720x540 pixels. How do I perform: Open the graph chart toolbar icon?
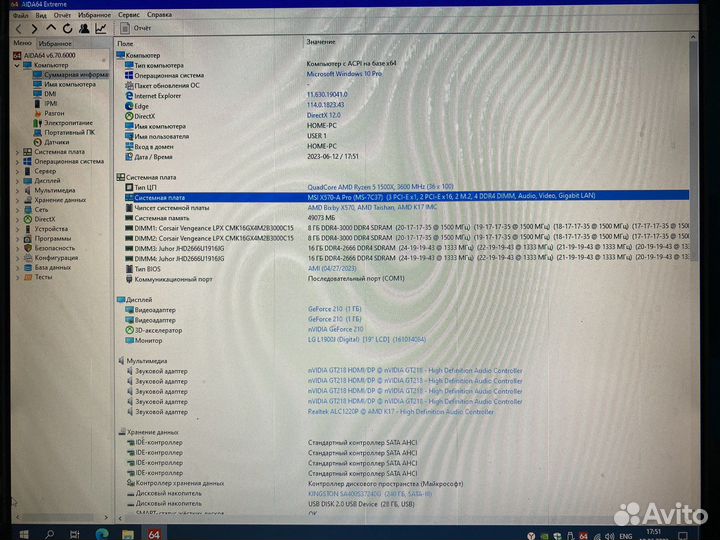101,28
